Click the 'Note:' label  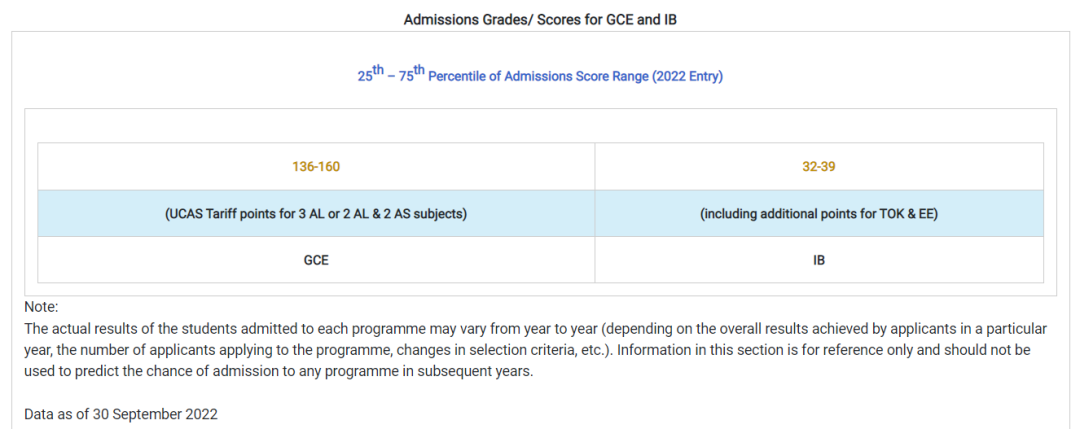(x=41, y=307)
